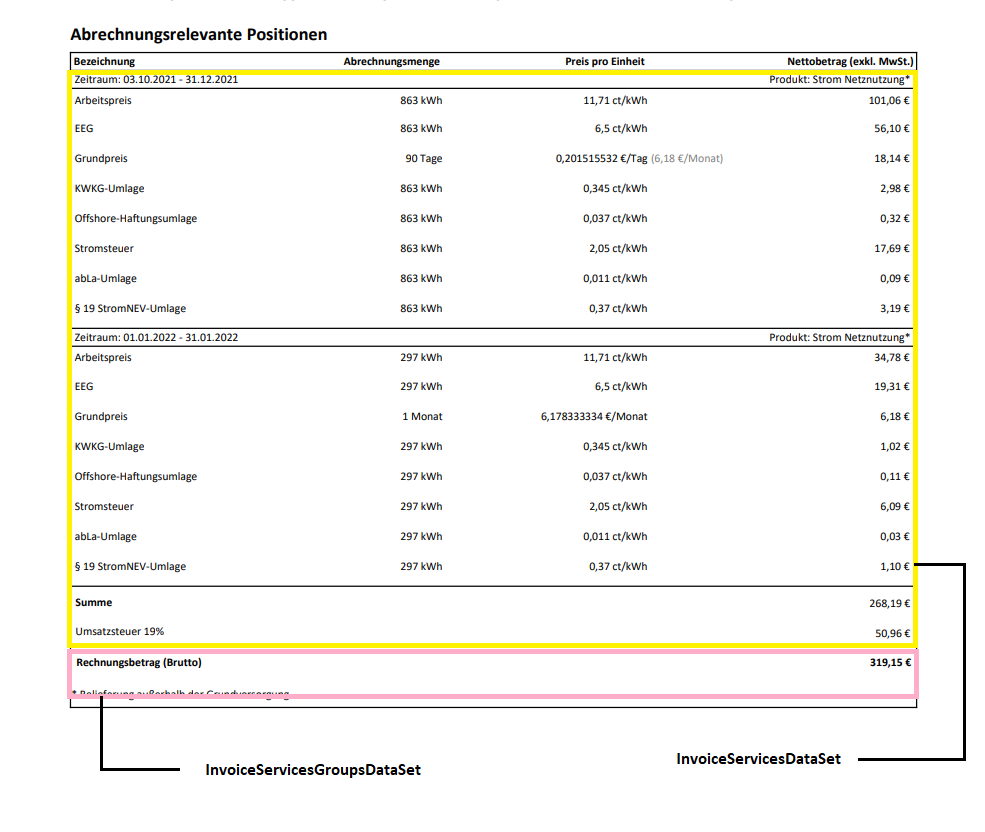
Task: Click the net amount '101,06 €'
Action: coord(889,101)
